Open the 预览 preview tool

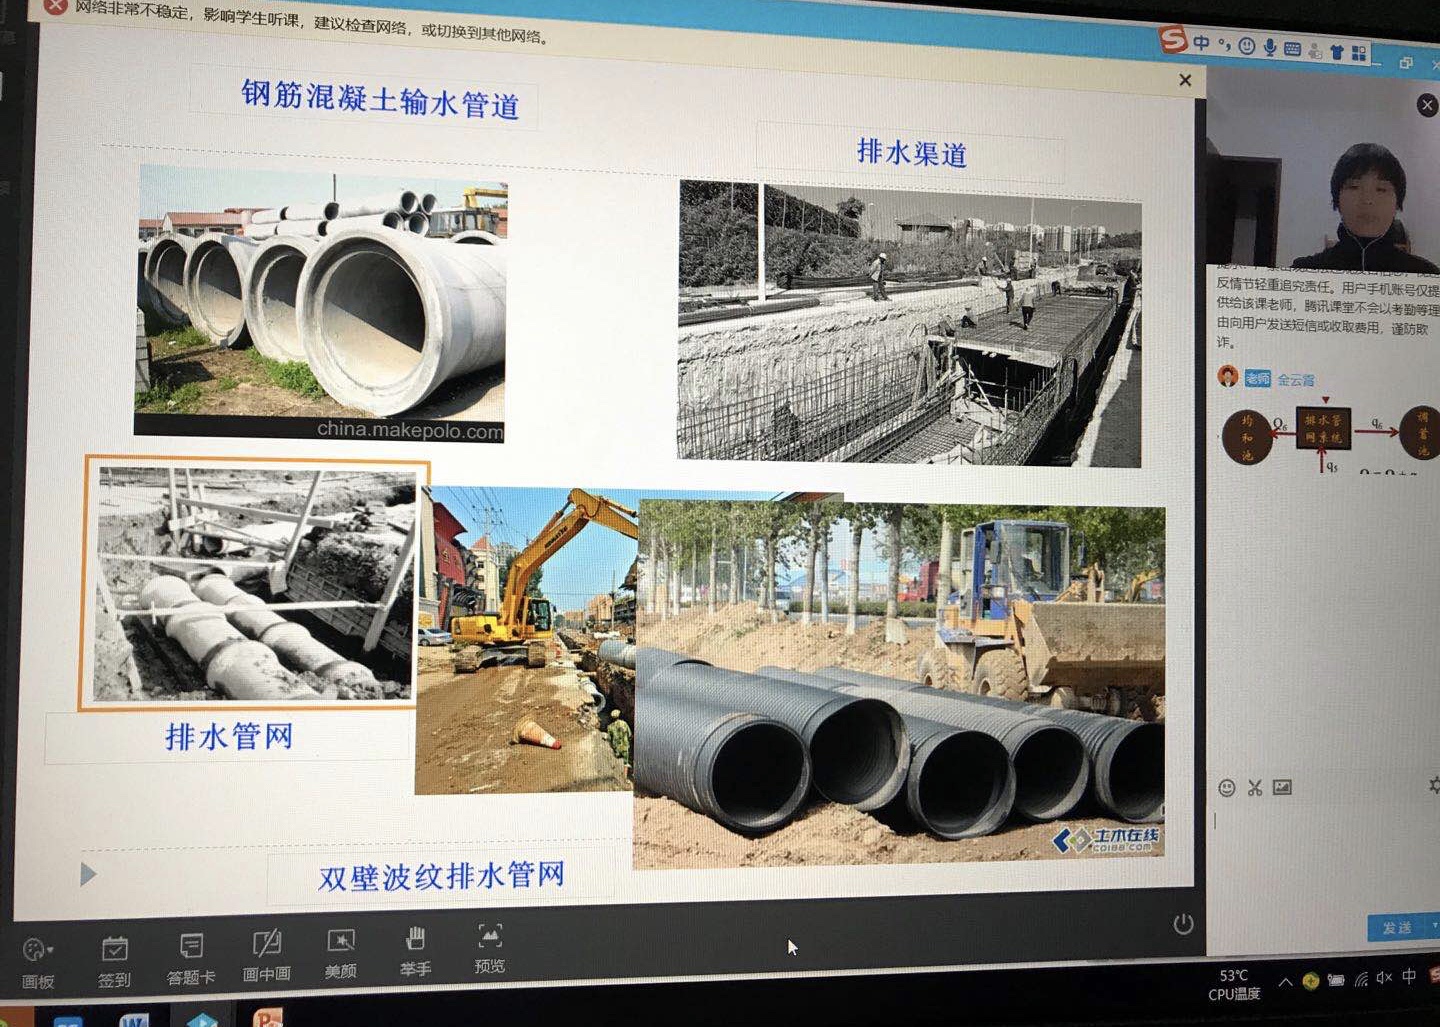(x=489, y=947)
